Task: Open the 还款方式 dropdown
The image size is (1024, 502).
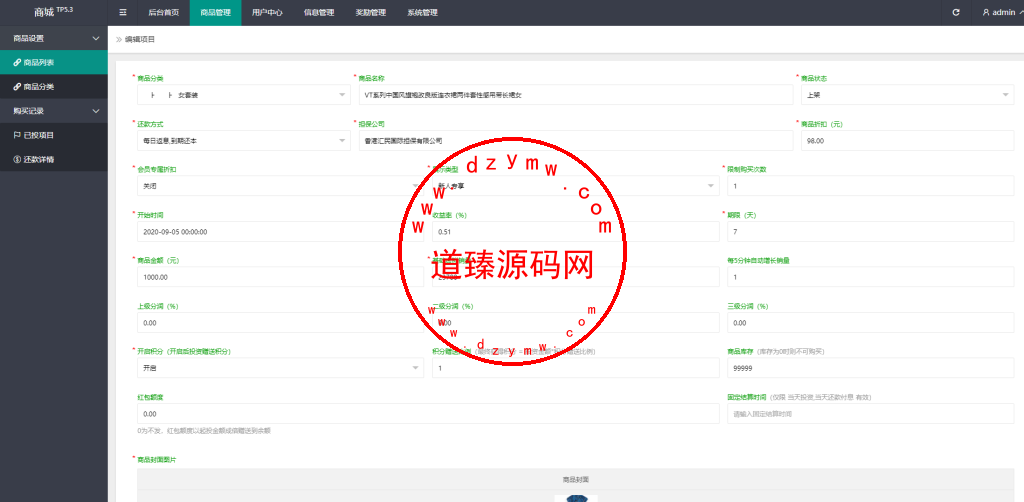Action: click(x=244, y=140)
